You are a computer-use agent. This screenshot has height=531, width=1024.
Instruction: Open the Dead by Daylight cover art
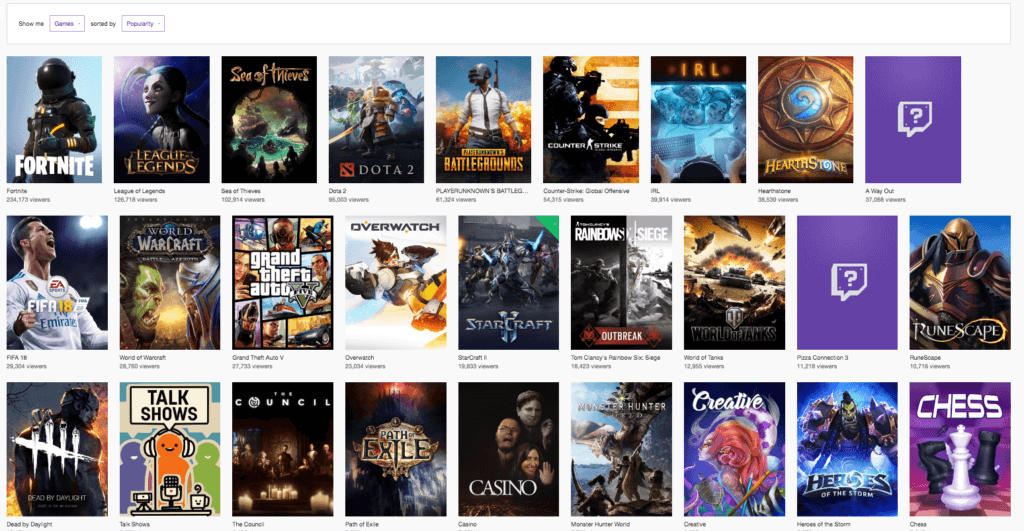point(57,449)
